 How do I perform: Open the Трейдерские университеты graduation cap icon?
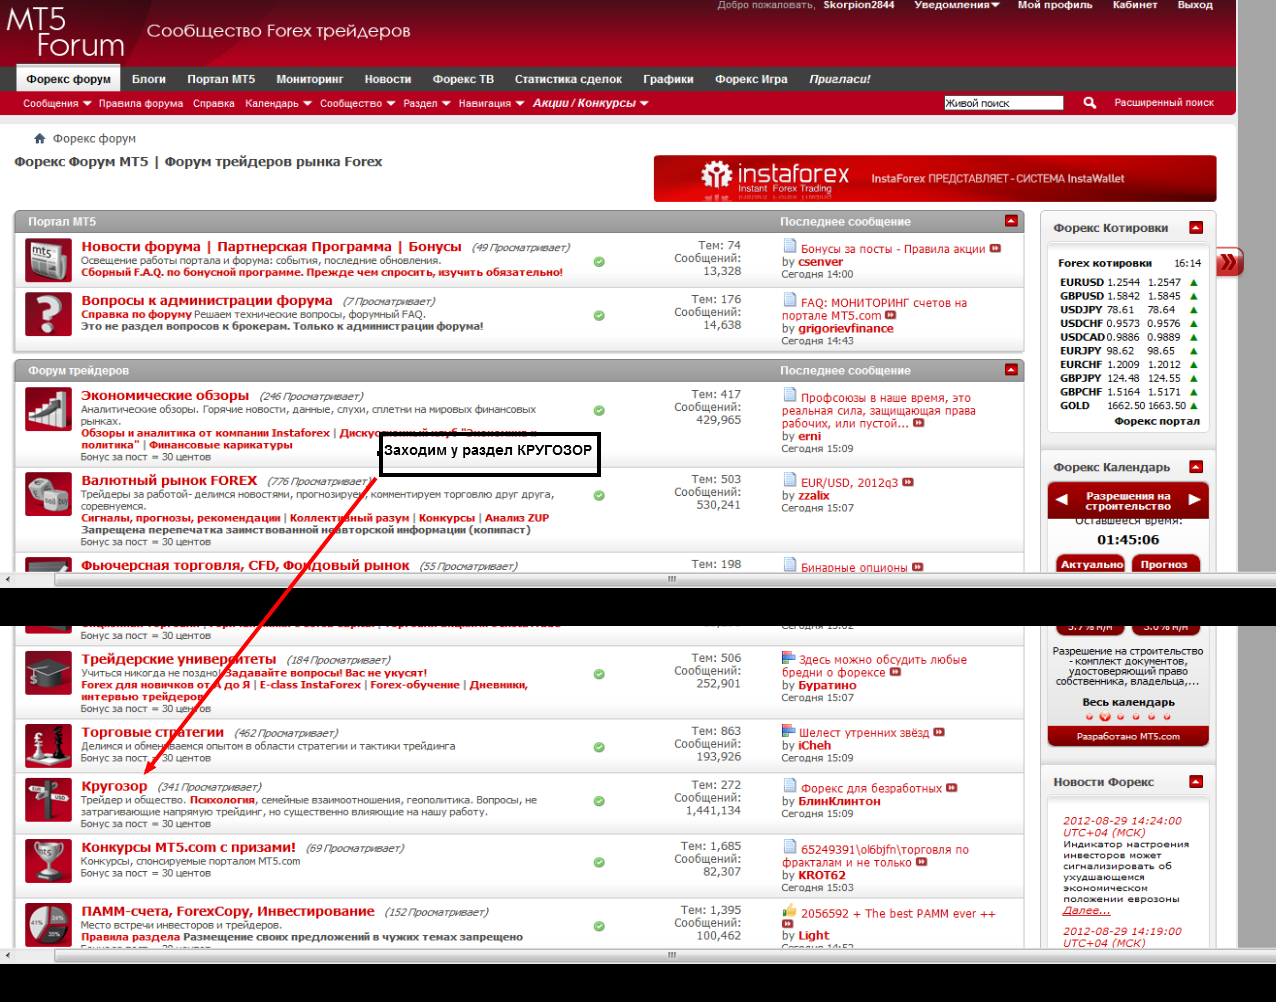click(47, 672)
